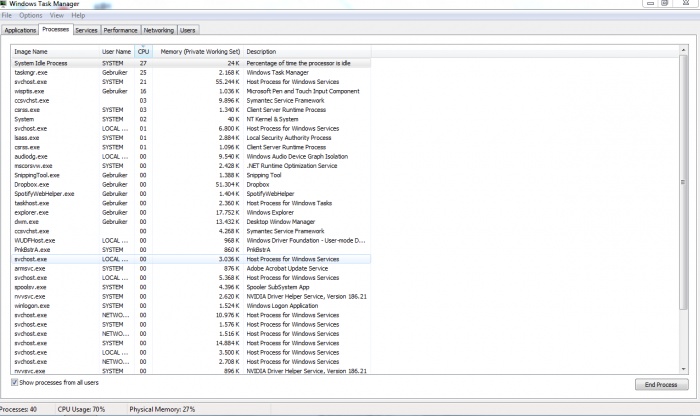Go to the Networking tab
This screenshot has width=700, height=416.
159,31
